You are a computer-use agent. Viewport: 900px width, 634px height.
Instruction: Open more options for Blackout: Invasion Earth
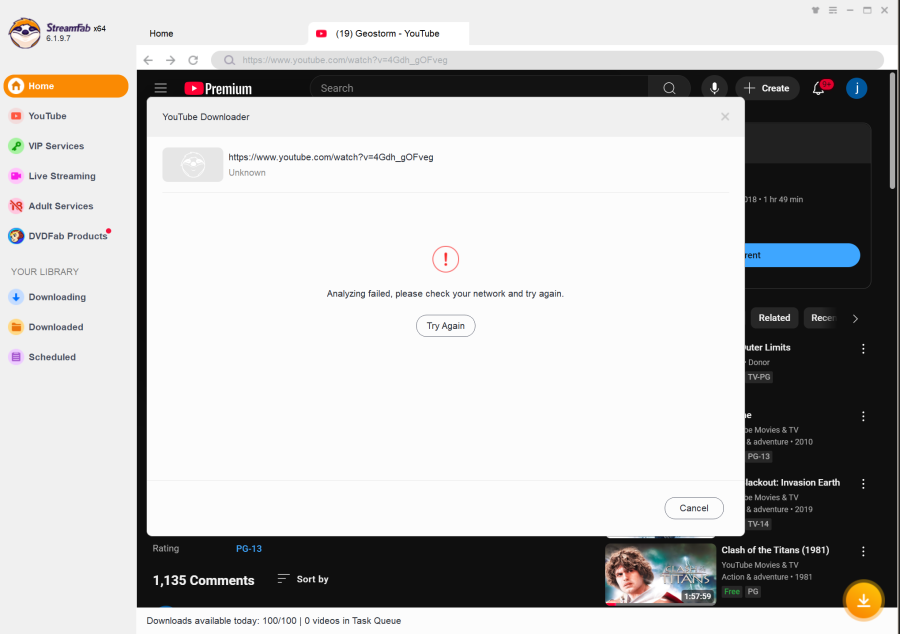863,484
